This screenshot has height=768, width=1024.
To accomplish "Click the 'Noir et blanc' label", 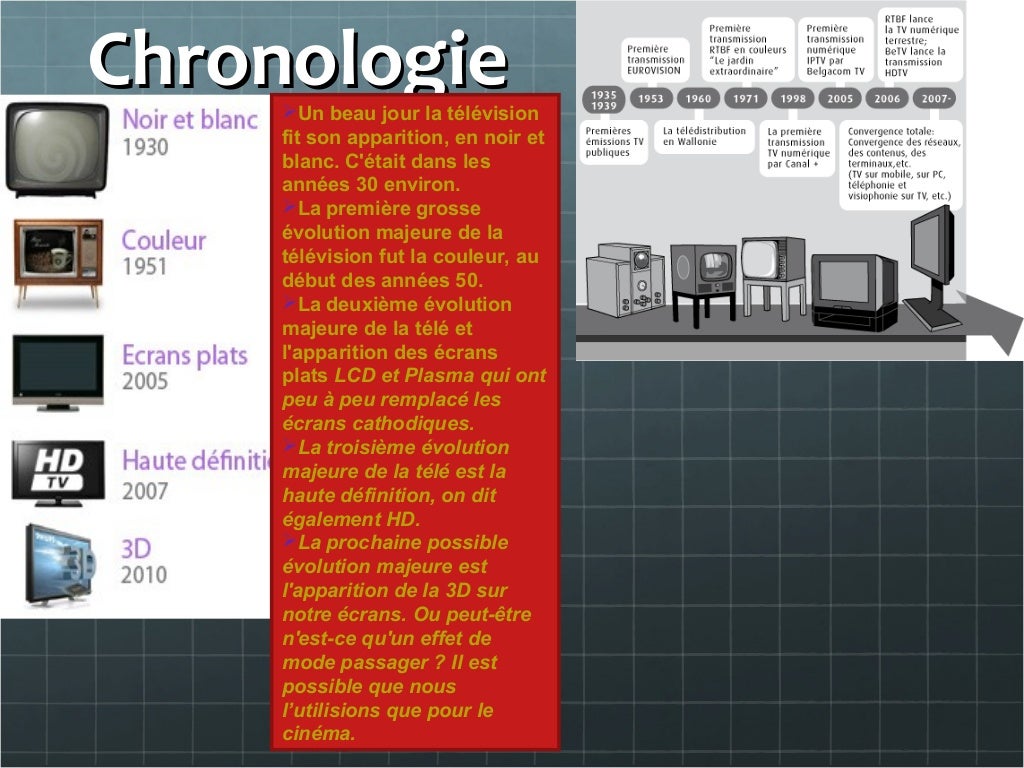I will [190, 120].
